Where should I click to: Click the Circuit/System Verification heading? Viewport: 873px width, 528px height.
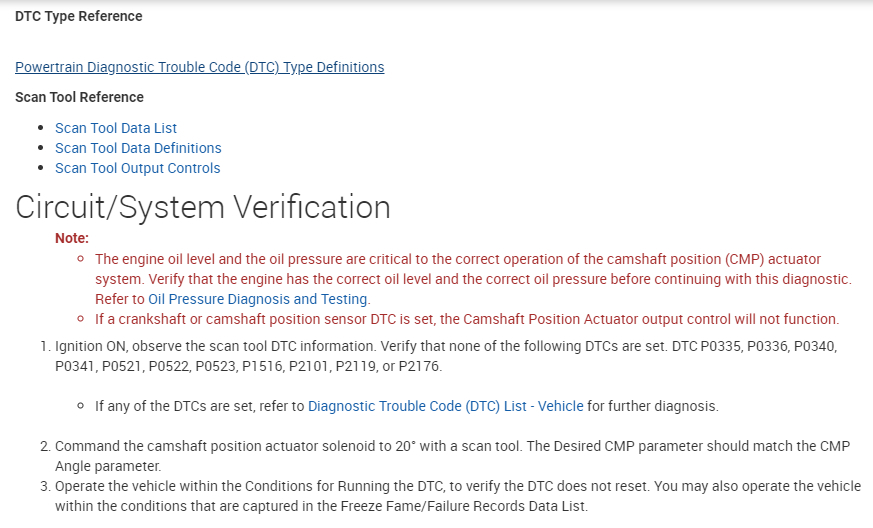pos(203,207)
